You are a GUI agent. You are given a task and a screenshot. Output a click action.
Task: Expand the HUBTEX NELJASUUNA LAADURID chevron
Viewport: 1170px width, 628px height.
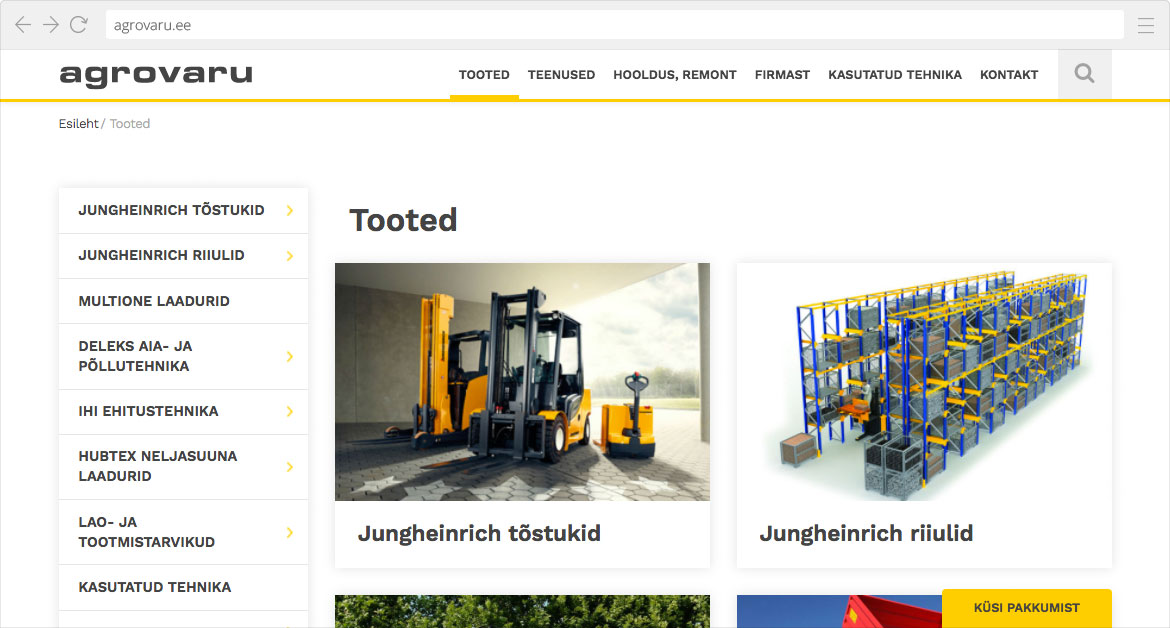coord(290,467)
